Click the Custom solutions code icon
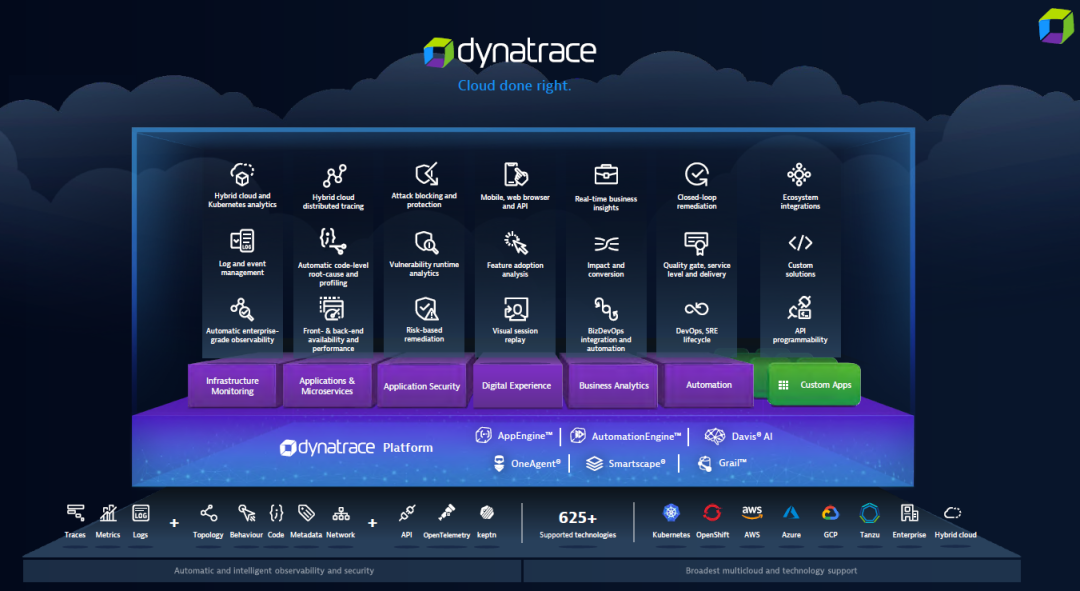 800,243
